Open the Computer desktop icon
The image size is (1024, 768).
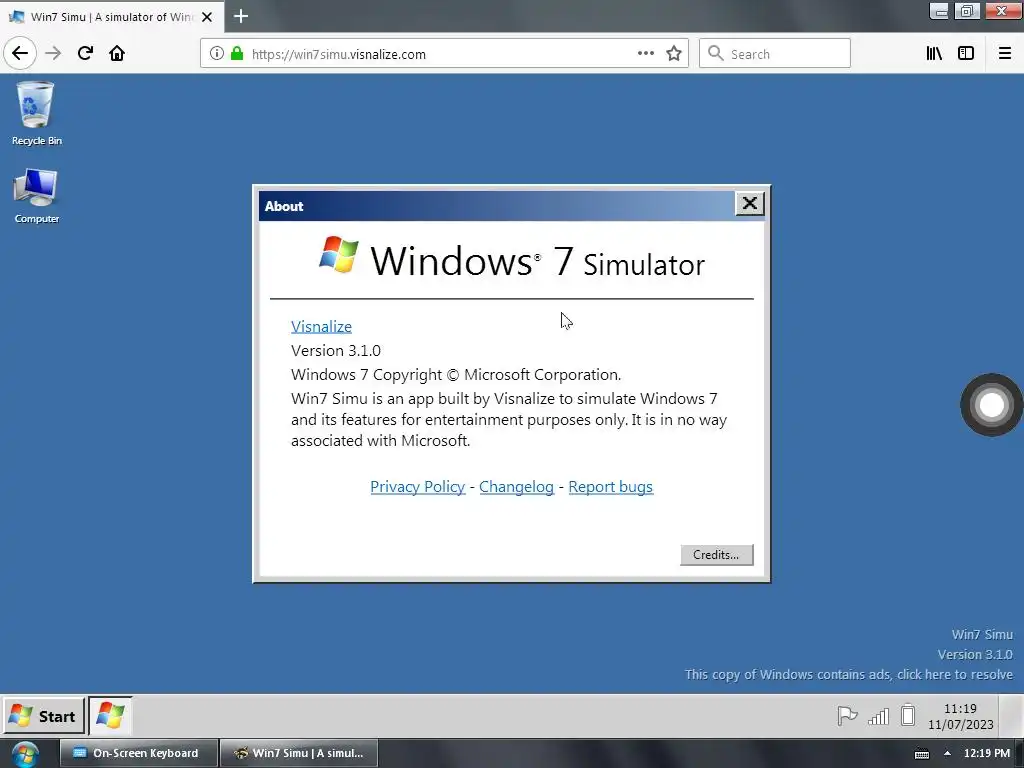pos(36,196)
